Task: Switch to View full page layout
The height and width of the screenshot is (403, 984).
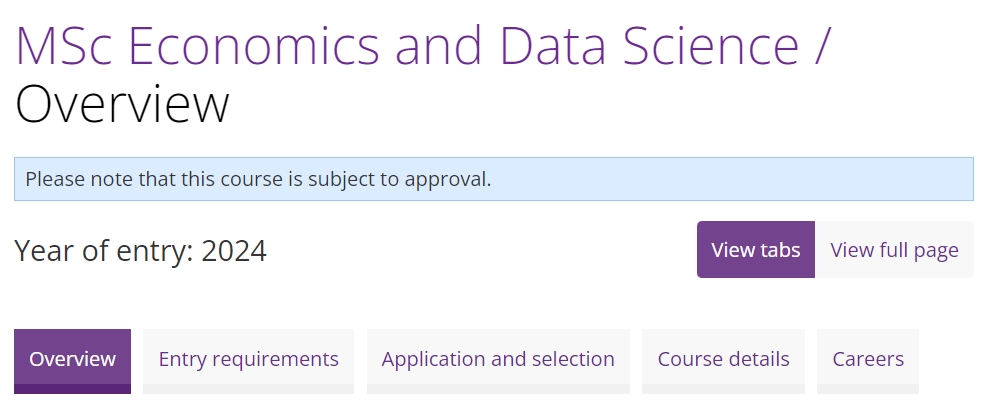Action: (x=894, y=250)
